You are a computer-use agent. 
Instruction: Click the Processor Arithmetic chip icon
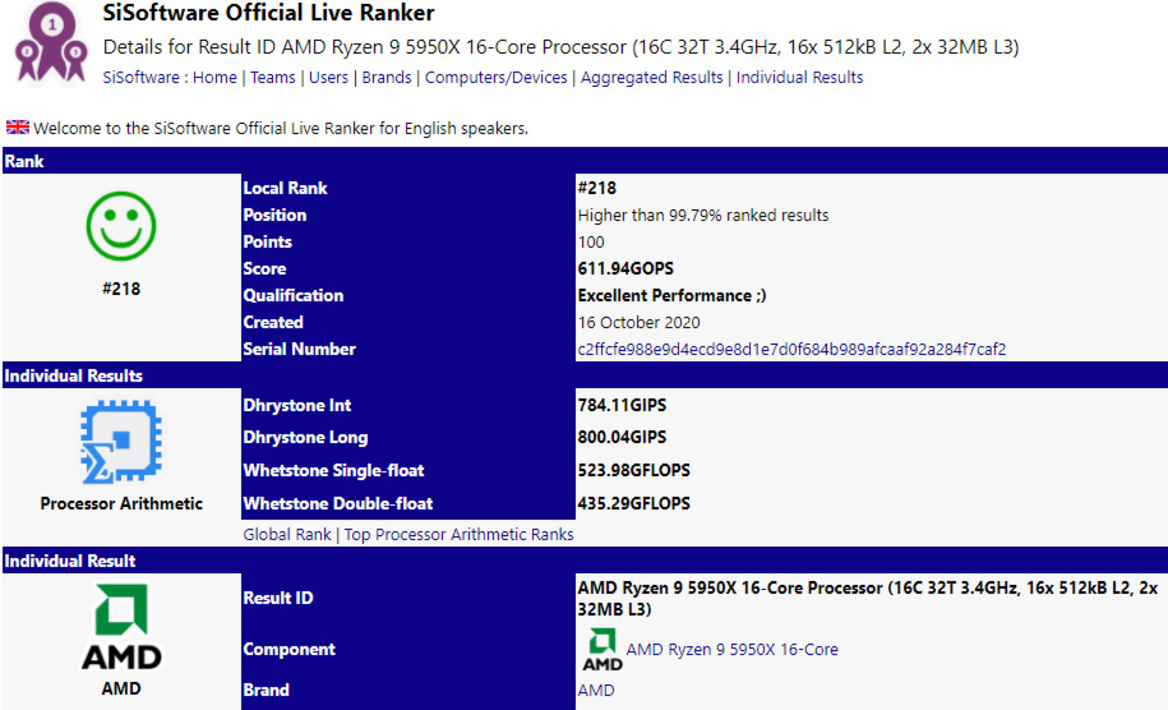tap(121, 442)
